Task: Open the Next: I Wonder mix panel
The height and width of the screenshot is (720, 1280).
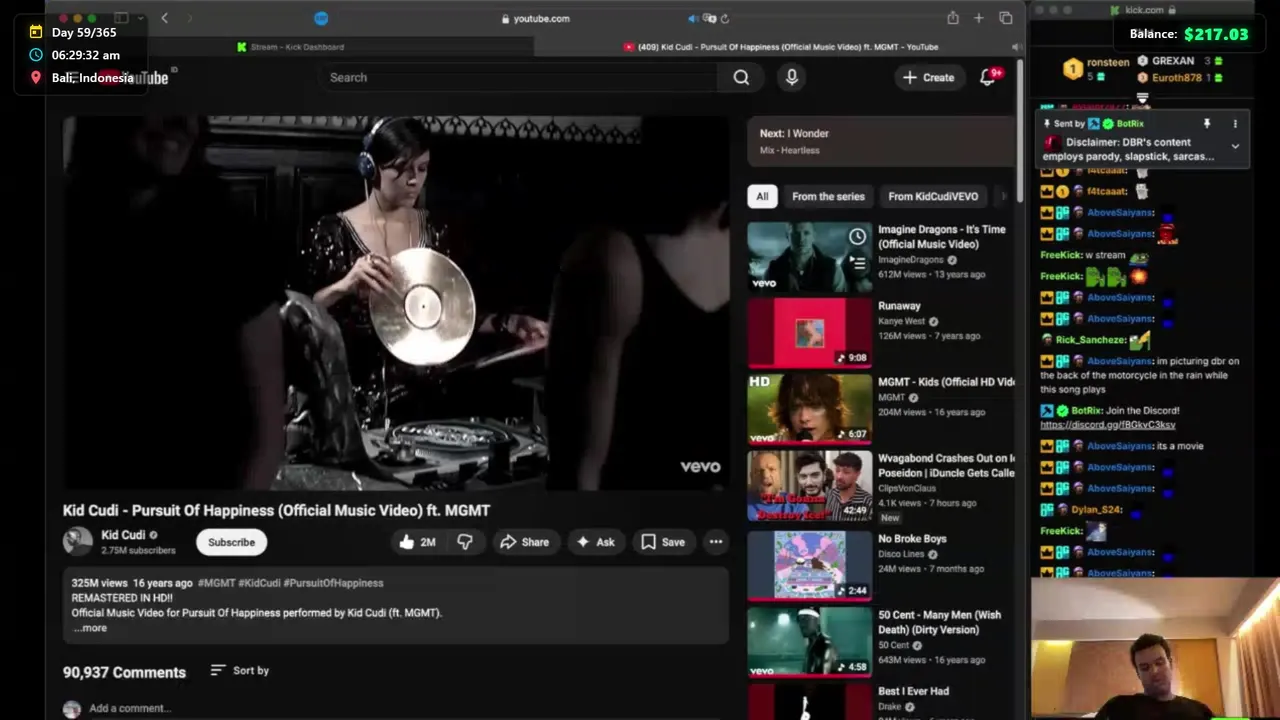Action: 880,141
